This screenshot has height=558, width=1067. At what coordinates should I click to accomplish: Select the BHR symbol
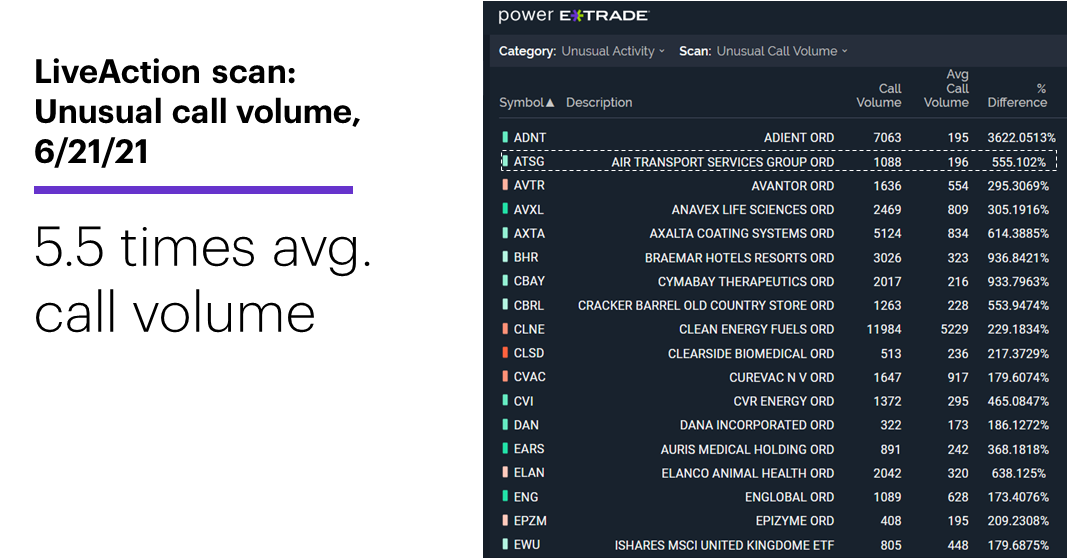(x=526, y=257)
